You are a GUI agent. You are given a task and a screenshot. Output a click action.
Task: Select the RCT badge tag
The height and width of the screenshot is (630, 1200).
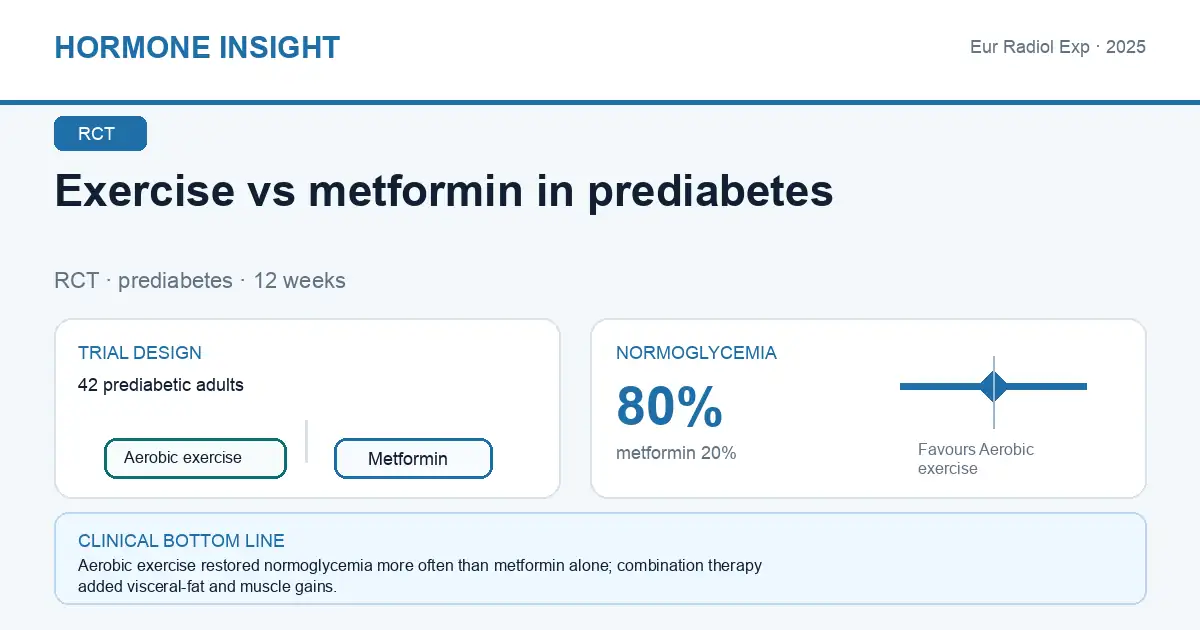pos(100,134)
